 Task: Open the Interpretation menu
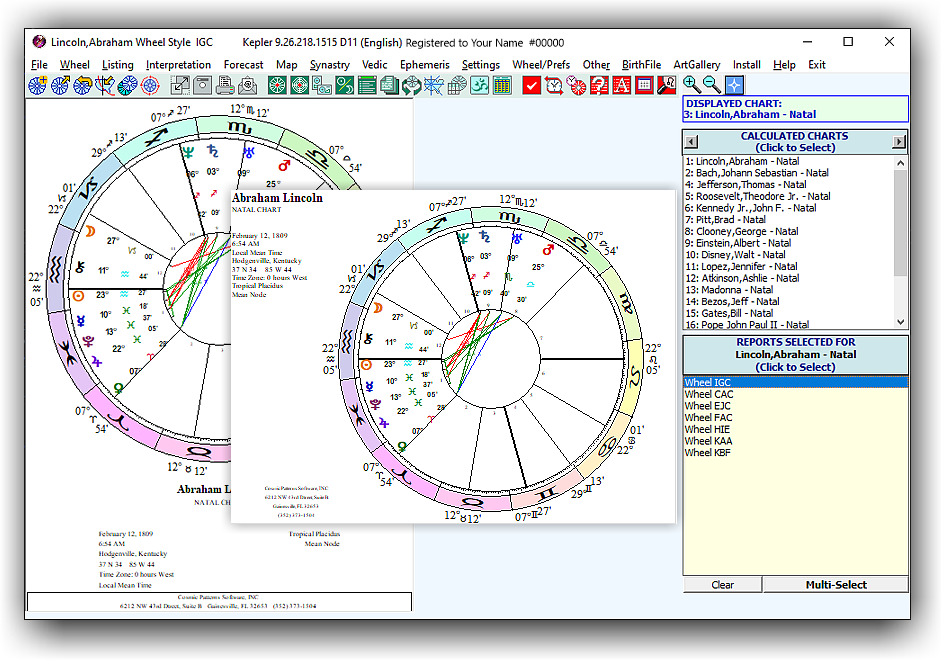click(x=178, y=65)
